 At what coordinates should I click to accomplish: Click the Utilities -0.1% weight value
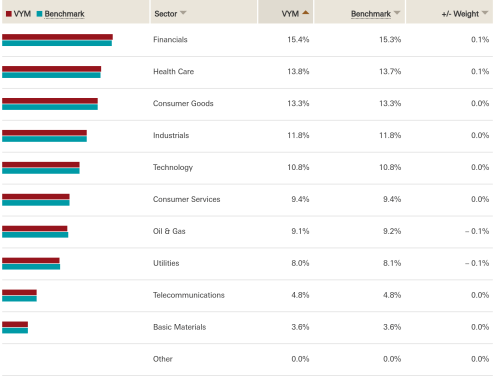coord(477,263)
